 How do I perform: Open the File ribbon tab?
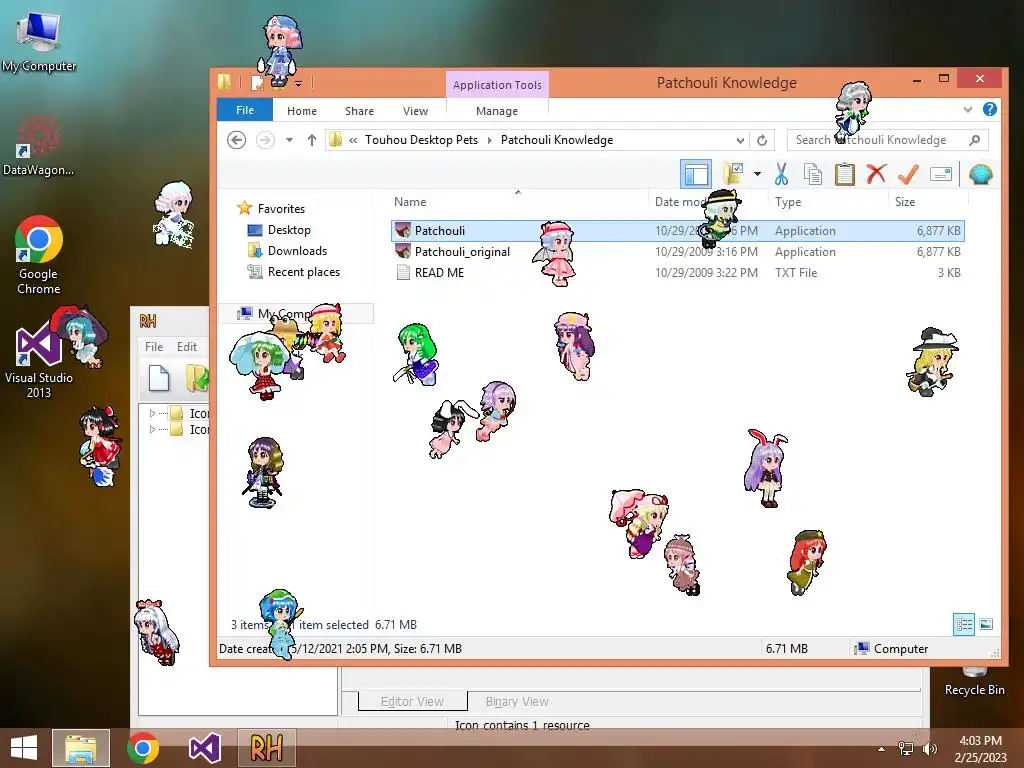point(245,110)
